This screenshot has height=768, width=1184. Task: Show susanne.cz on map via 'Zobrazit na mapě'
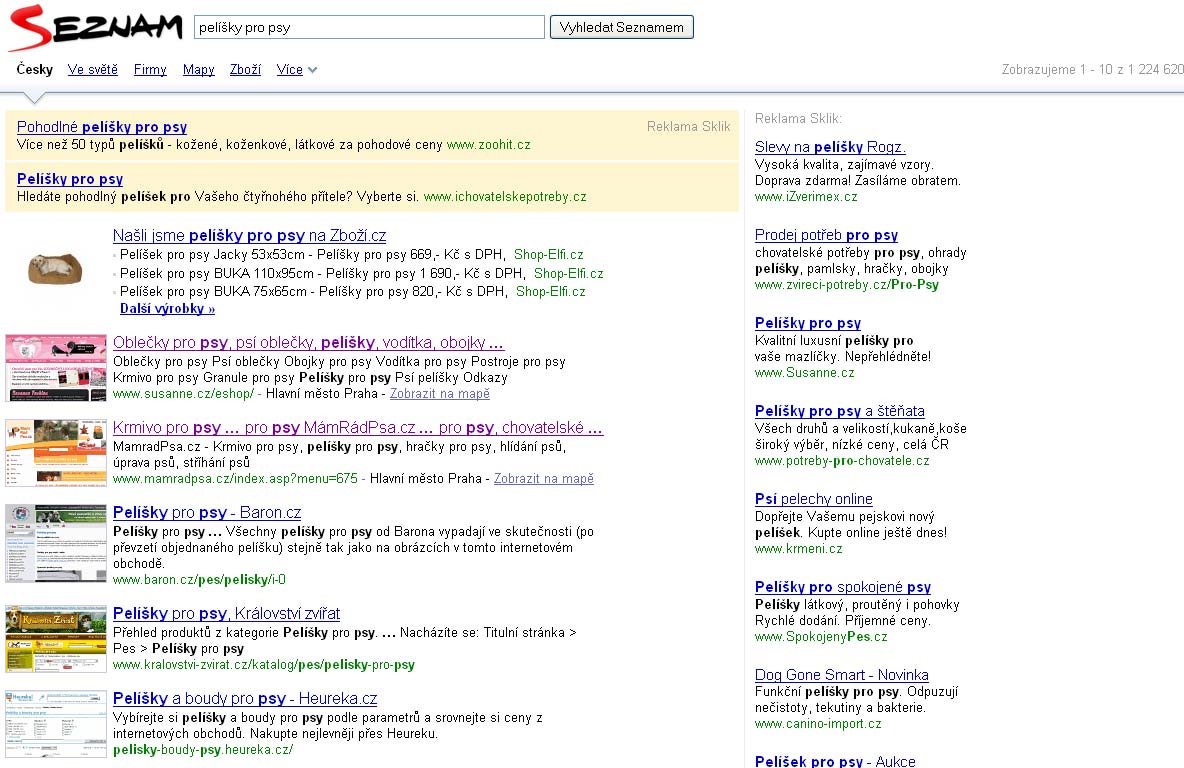[439, 393]
